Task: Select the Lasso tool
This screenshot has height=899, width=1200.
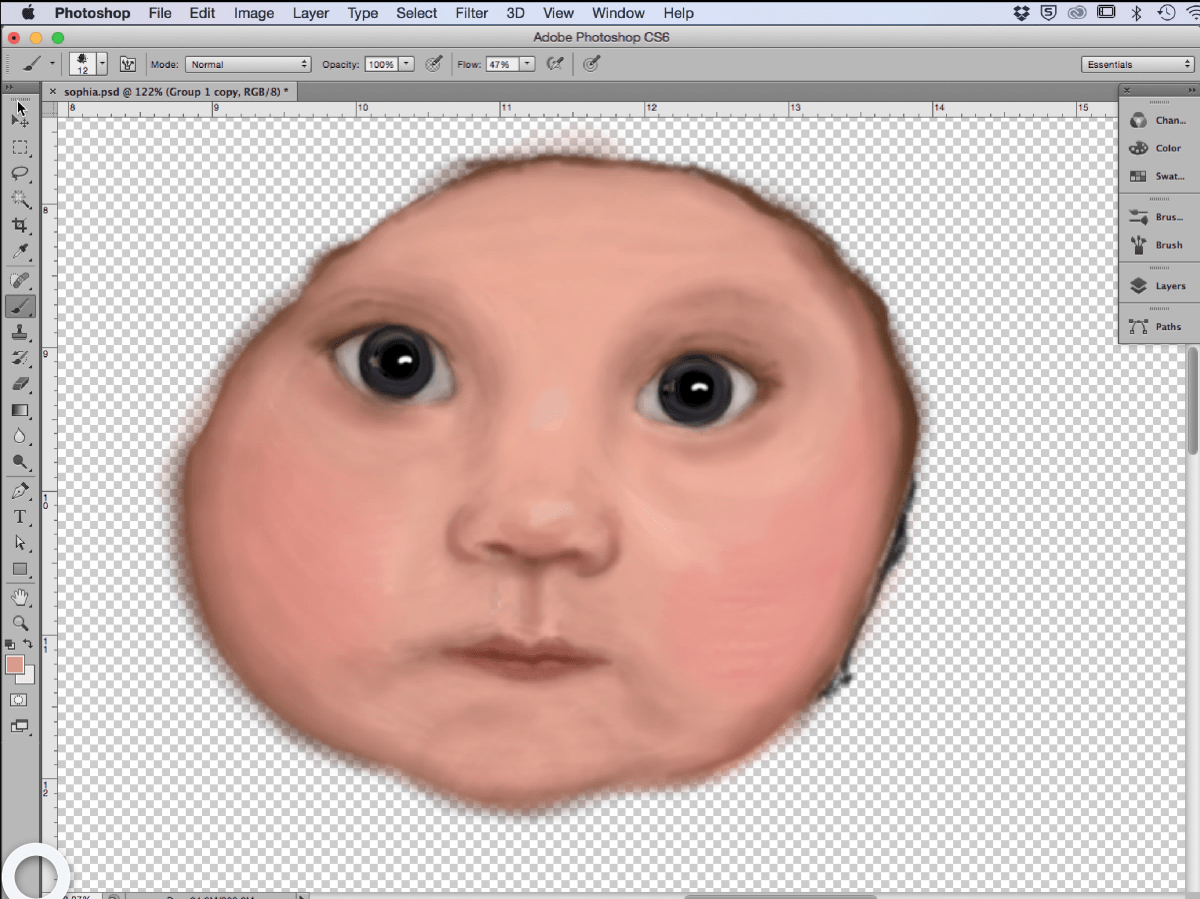Action: pyautogui.click(x=20, y=174)
